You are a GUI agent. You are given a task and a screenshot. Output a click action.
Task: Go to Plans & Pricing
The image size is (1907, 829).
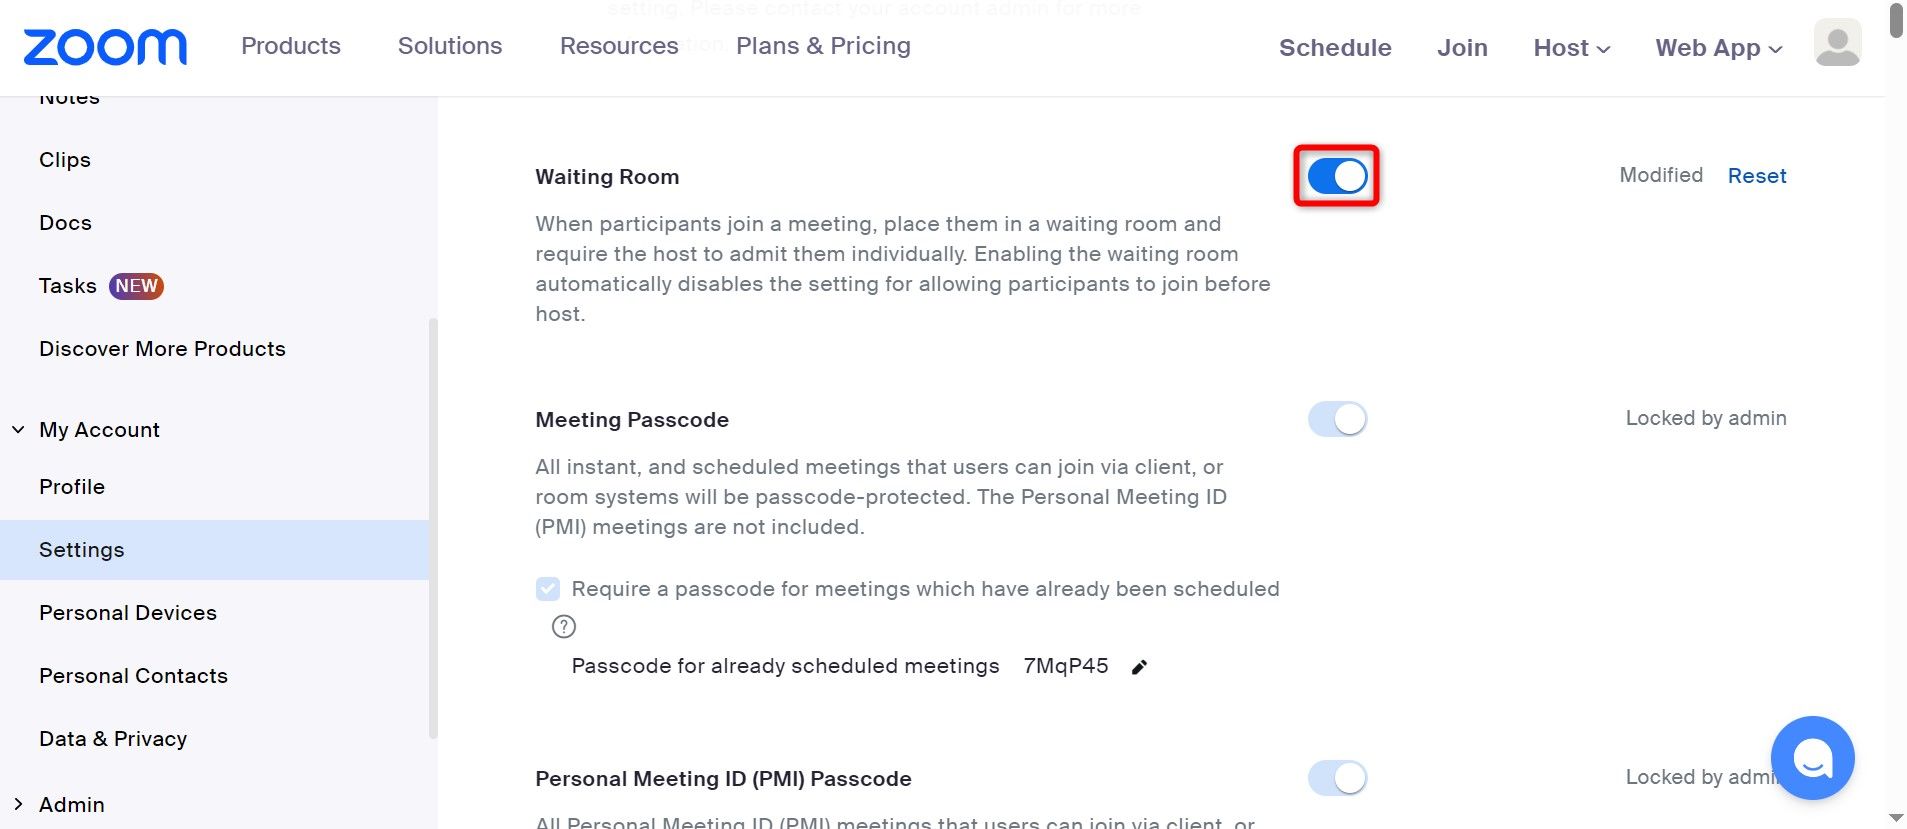click(823, 46)
